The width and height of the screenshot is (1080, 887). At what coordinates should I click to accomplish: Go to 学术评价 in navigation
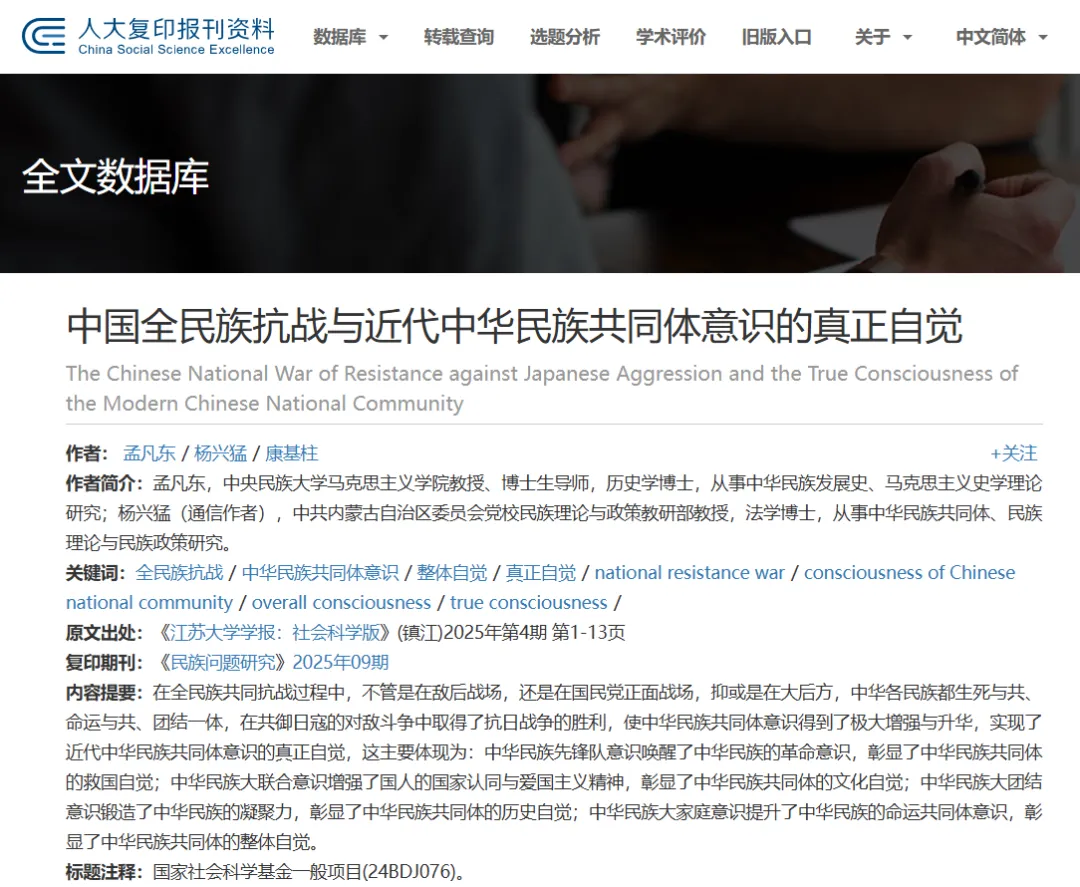[x=671, y=37]
